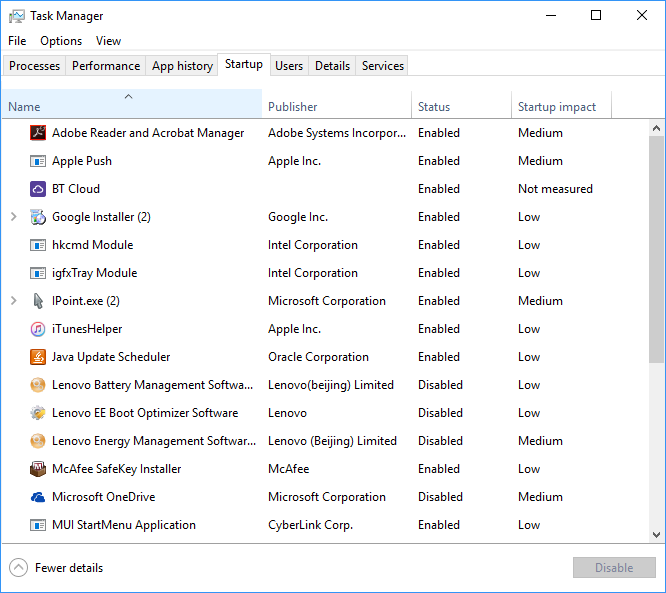Click the MUI StartMenu Application icon
Viewport: 666px width, 593px height.
(38, 525)
